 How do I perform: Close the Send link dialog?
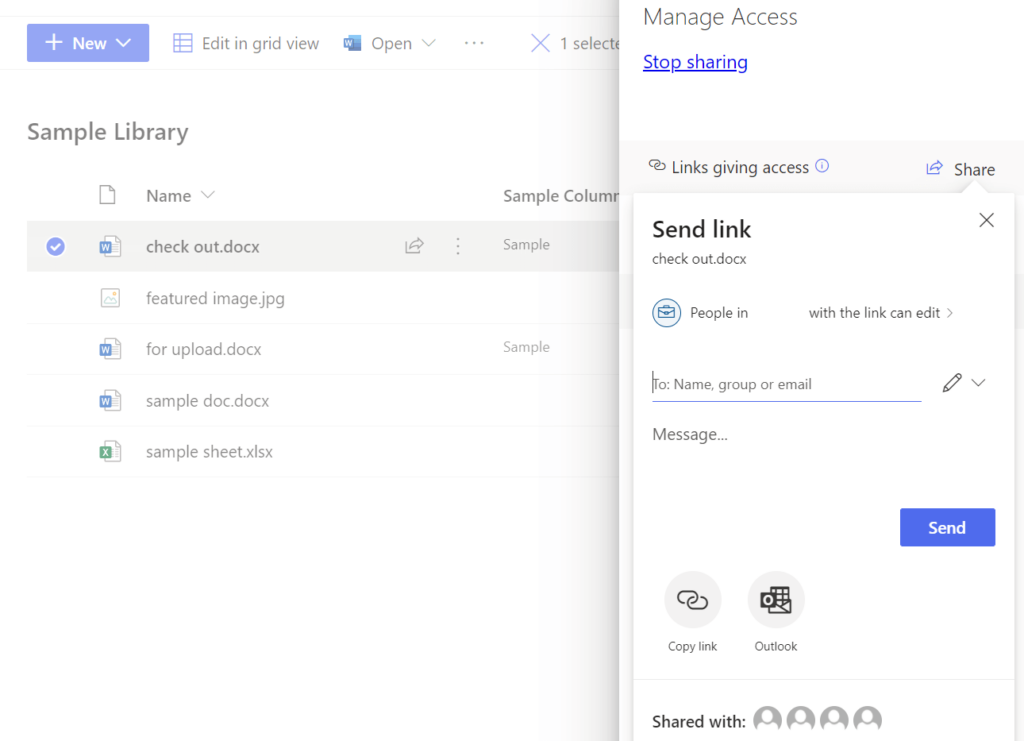[986, 220]
